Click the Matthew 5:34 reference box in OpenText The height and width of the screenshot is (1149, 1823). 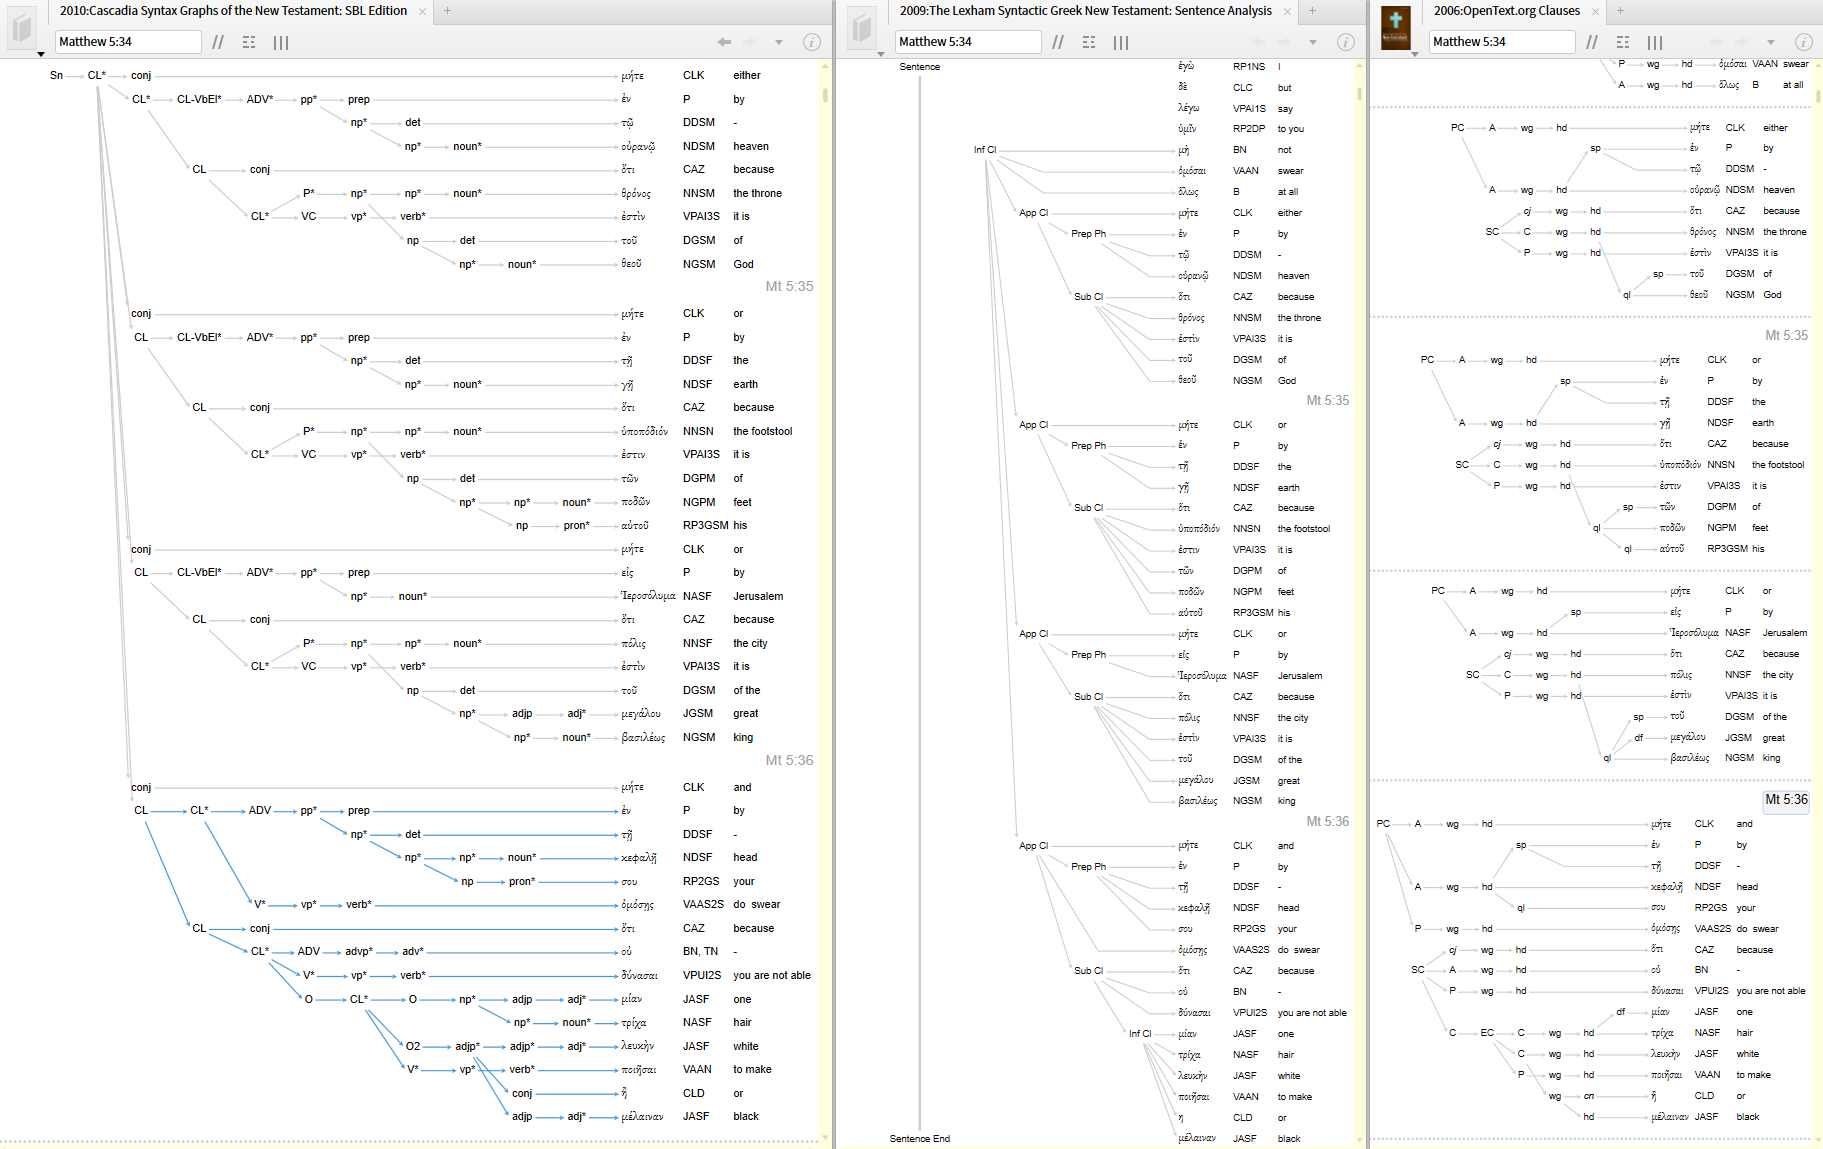[x=1502, y=42]
